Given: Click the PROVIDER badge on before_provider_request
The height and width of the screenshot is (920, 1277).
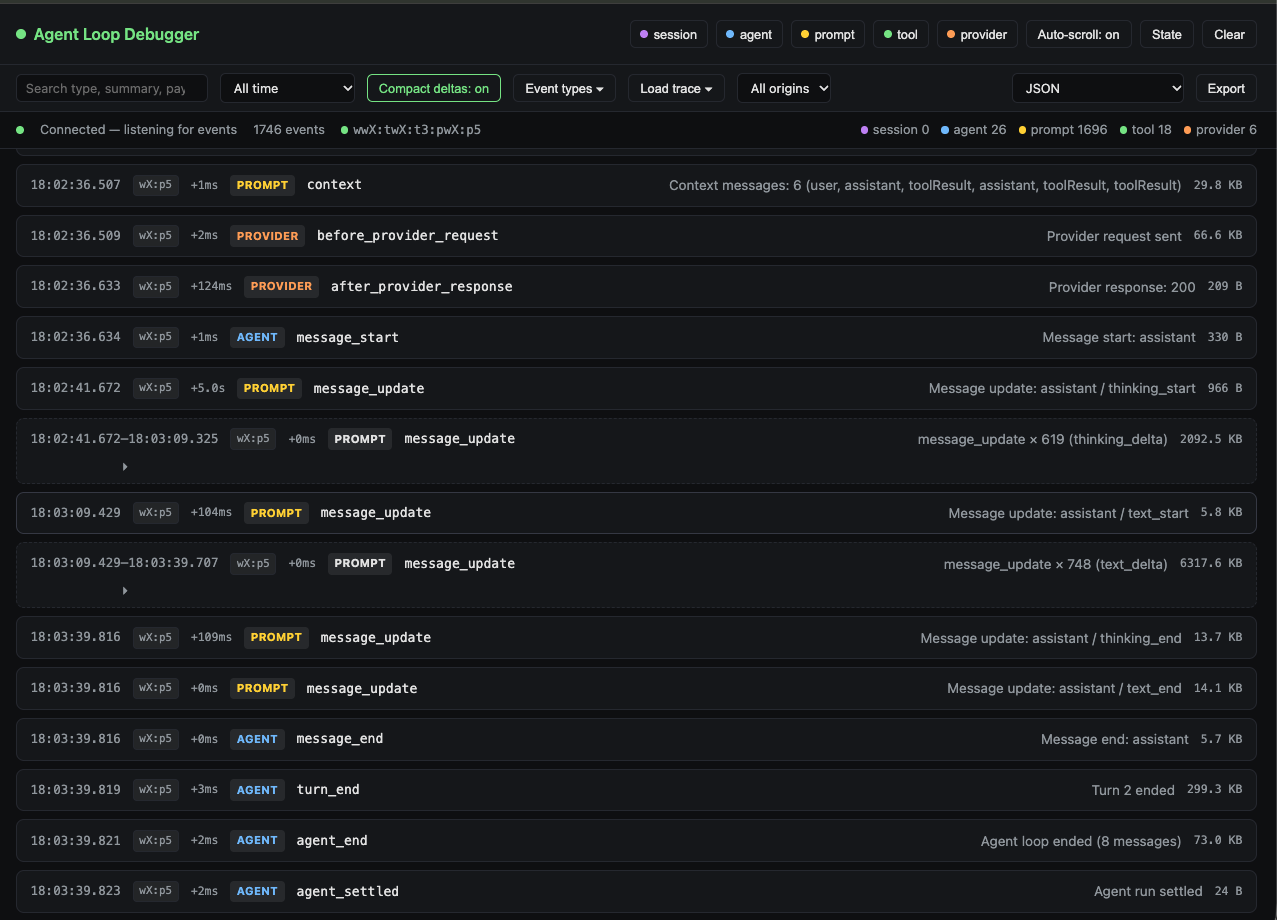Looking at the screenshot, I should coord(267,236).
